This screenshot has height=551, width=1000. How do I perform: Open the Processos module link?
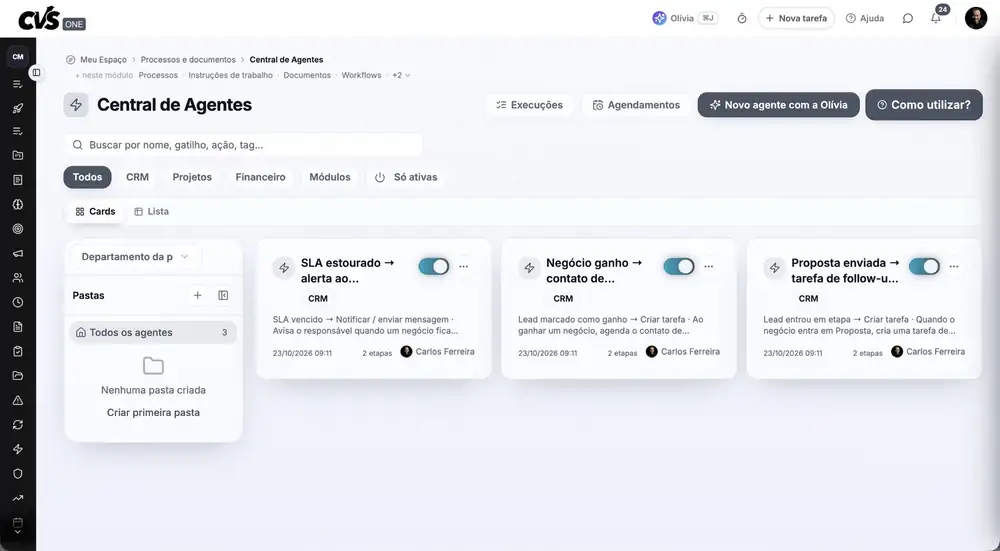point(158,75)
